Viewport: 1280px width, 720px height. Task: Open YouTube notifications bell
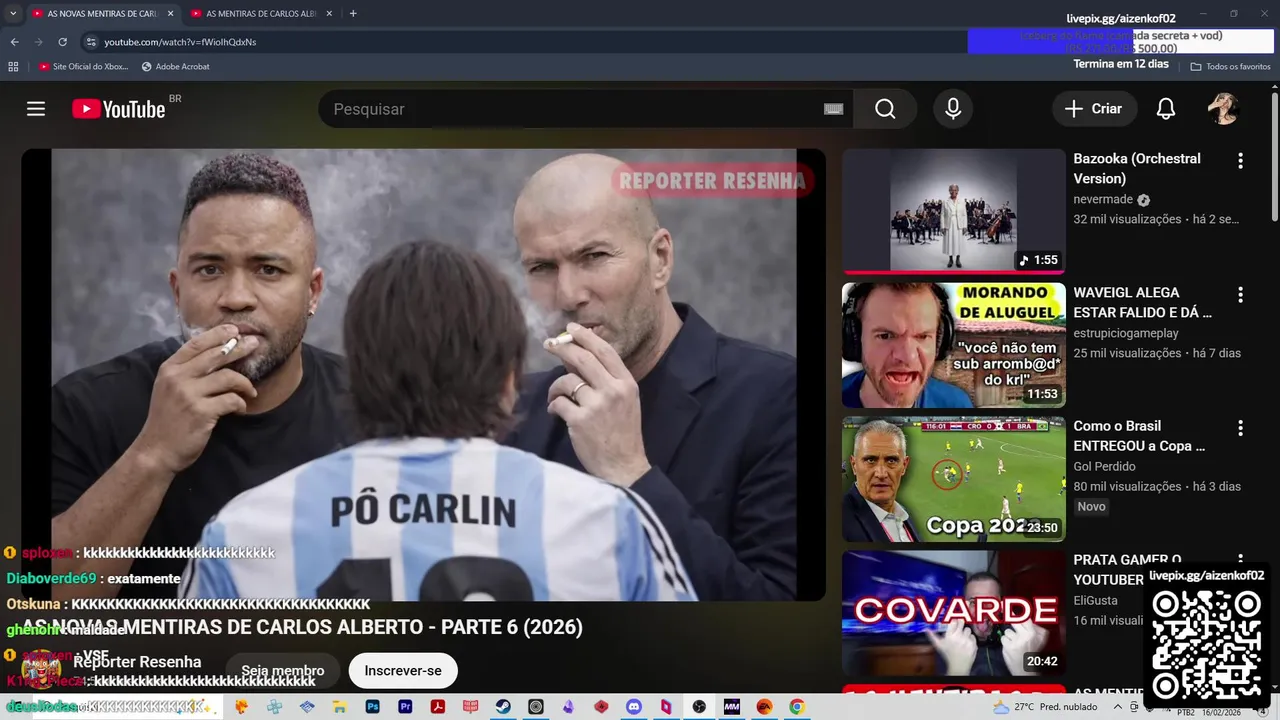click(1166, 109)
